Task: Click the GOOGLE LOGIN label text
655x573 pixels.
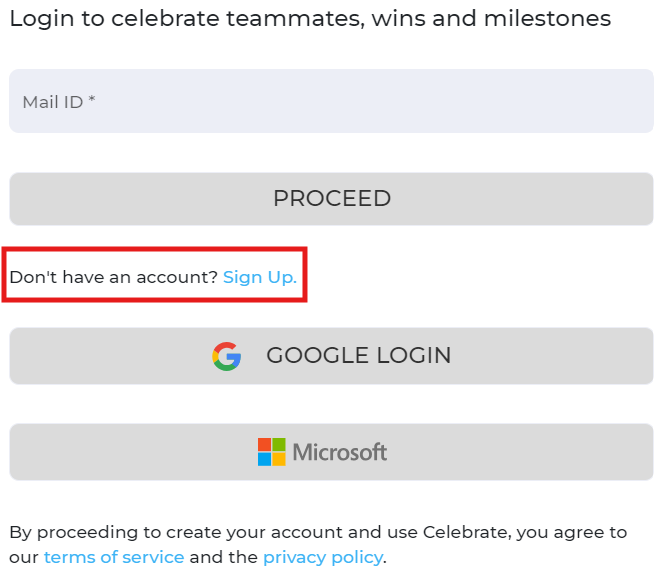Action: [x=359, y=355]
